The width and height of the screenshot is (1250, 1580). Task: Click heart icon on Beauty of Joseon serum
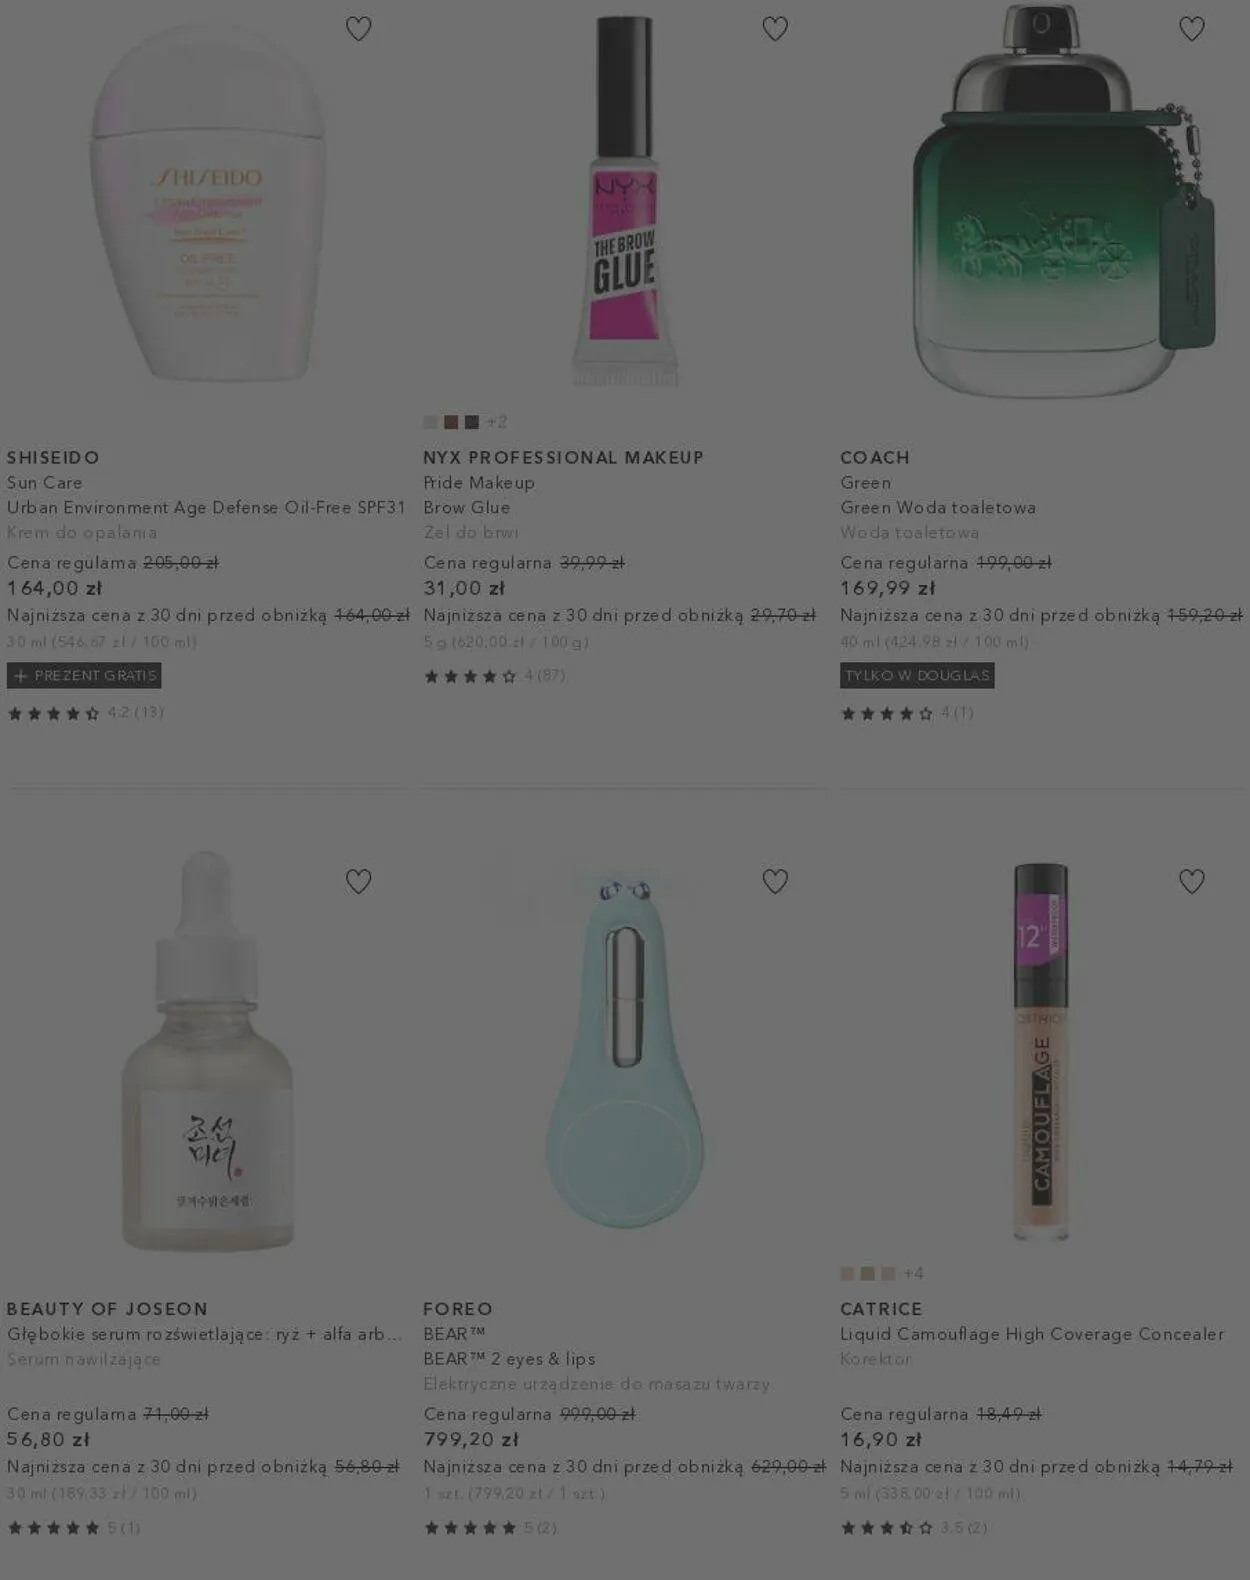click(358, 881)
